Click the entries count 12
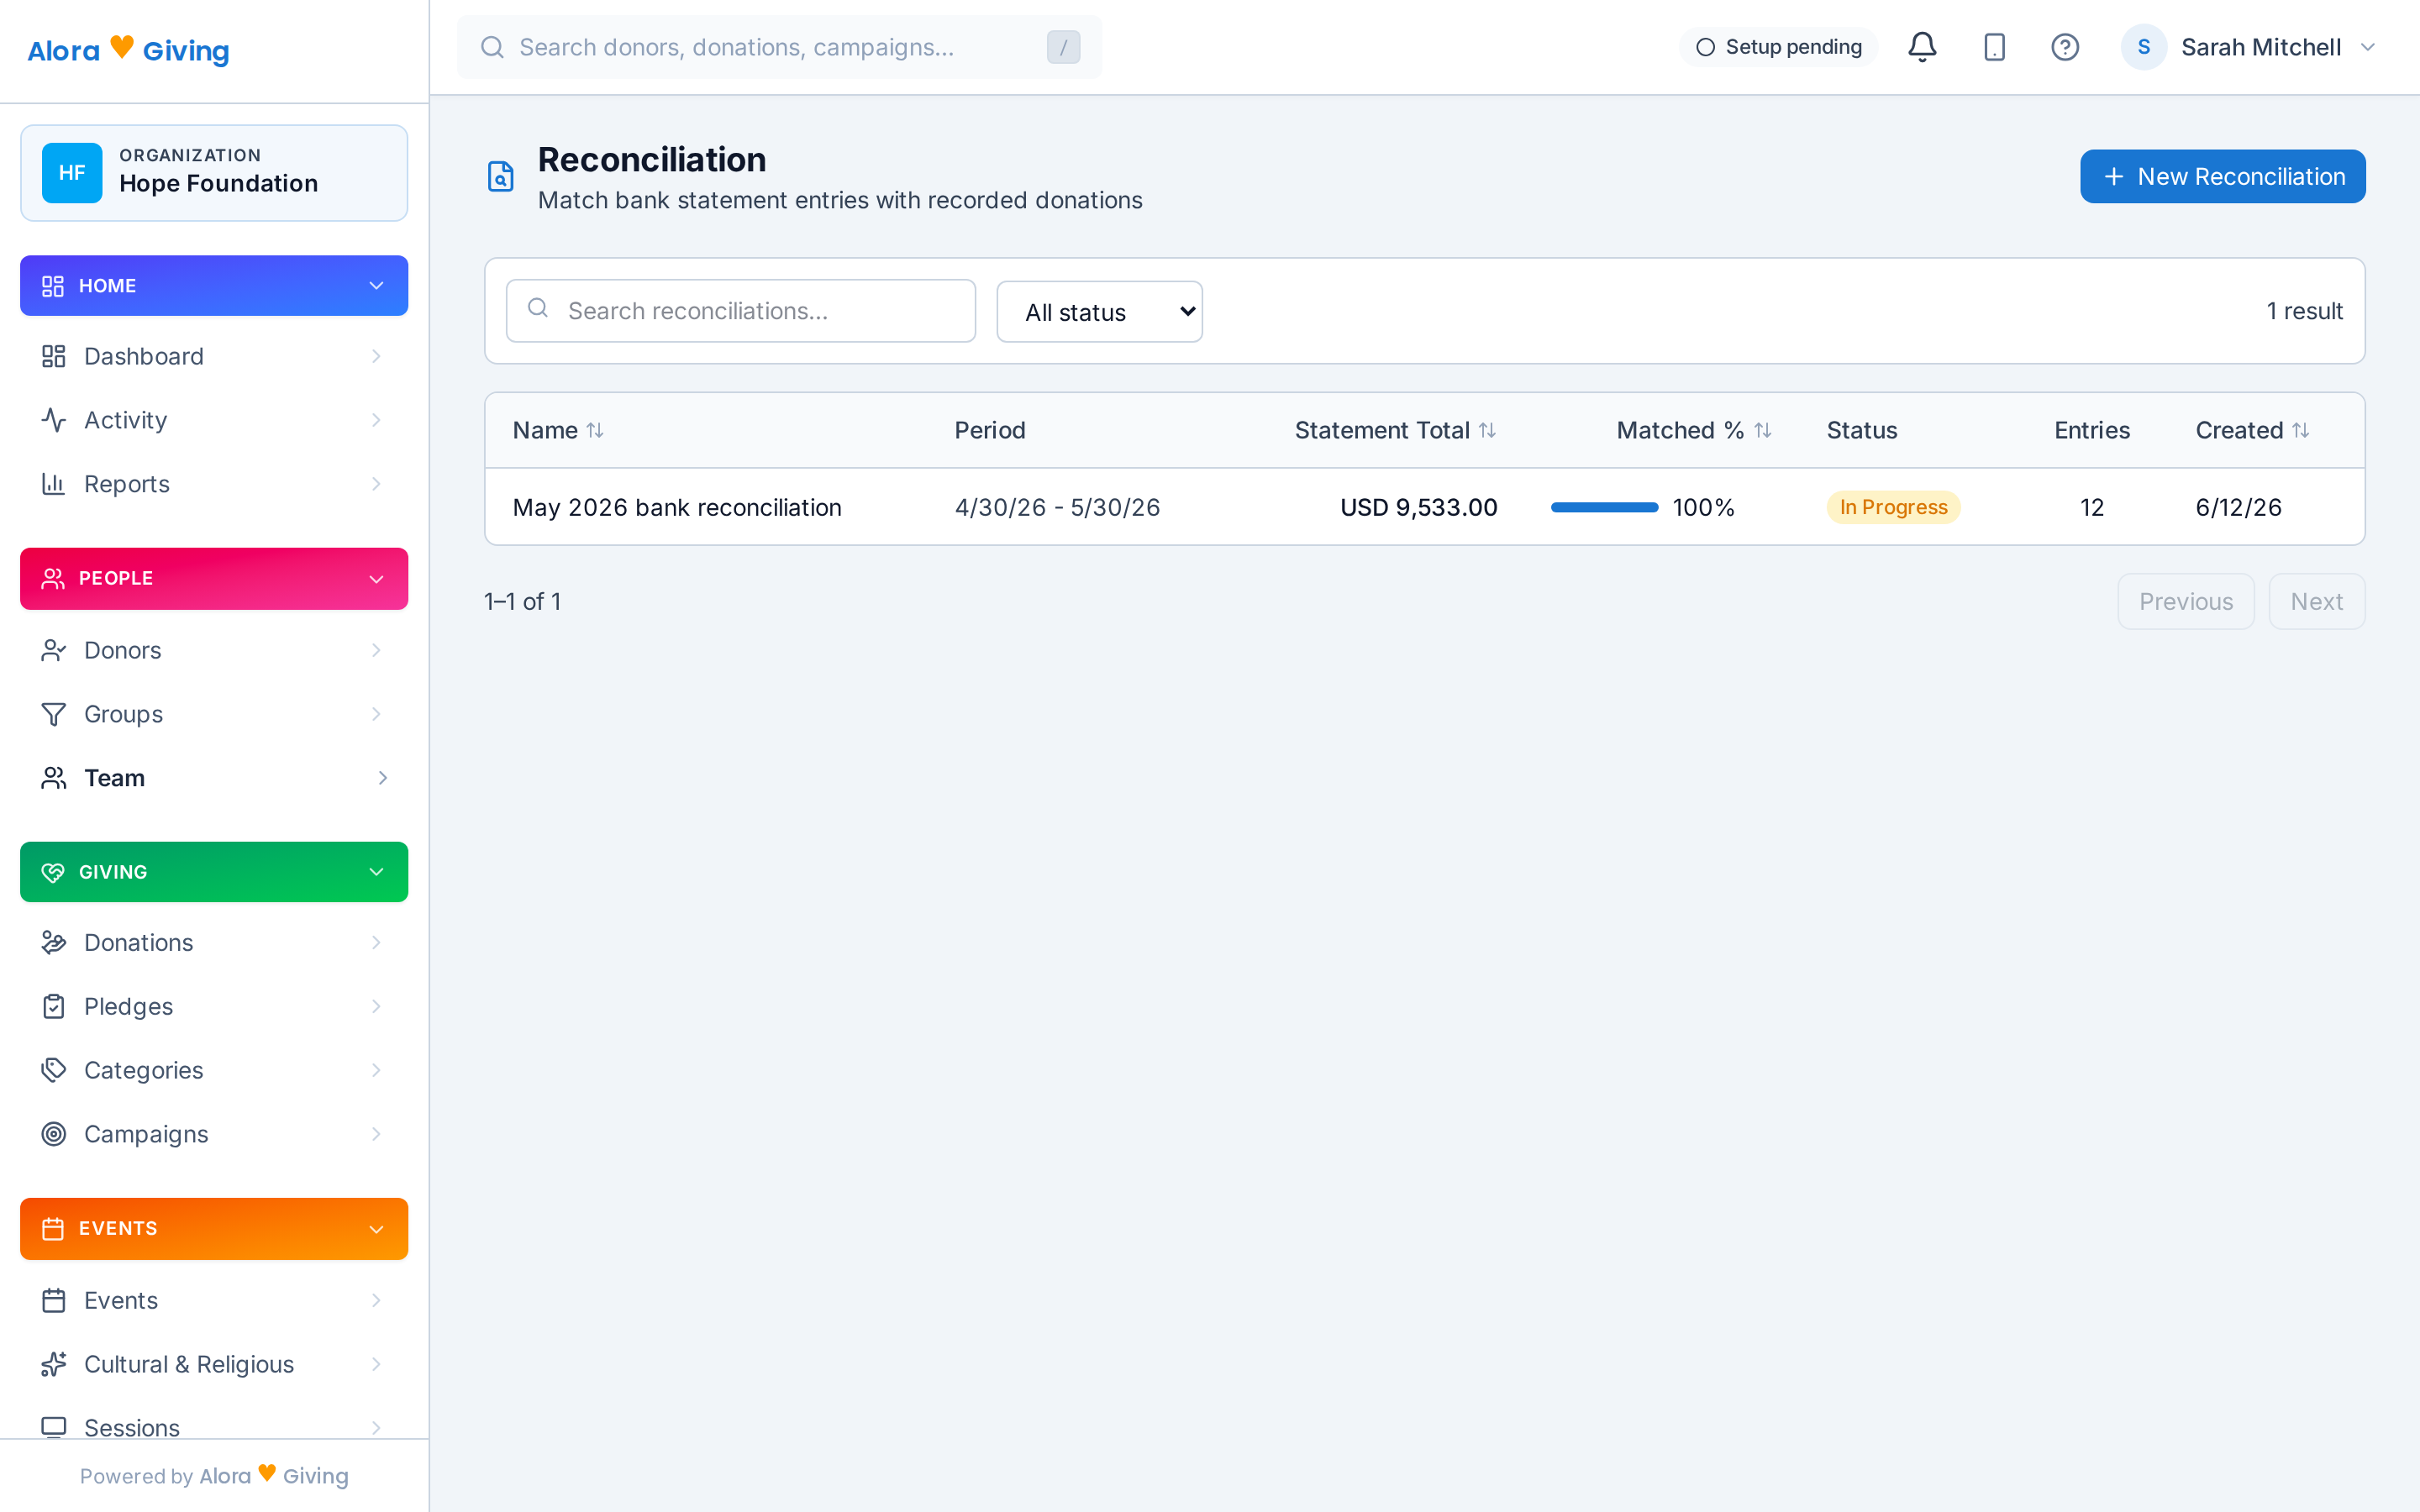Viewport: 2420px width, 1512px height. (2092, 507)
